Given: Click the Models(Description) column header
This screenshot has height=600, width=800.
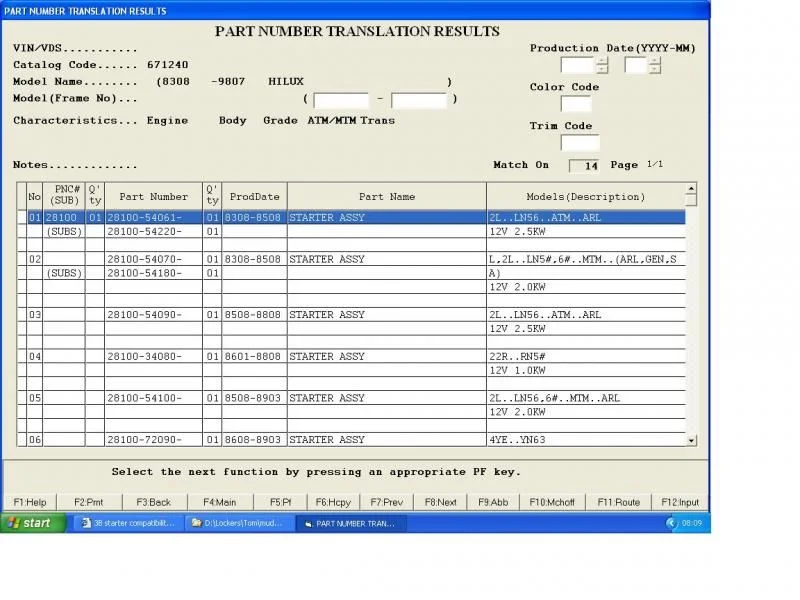Looking at the screenshot, I should pyautogui.click(x=586, y=196).
